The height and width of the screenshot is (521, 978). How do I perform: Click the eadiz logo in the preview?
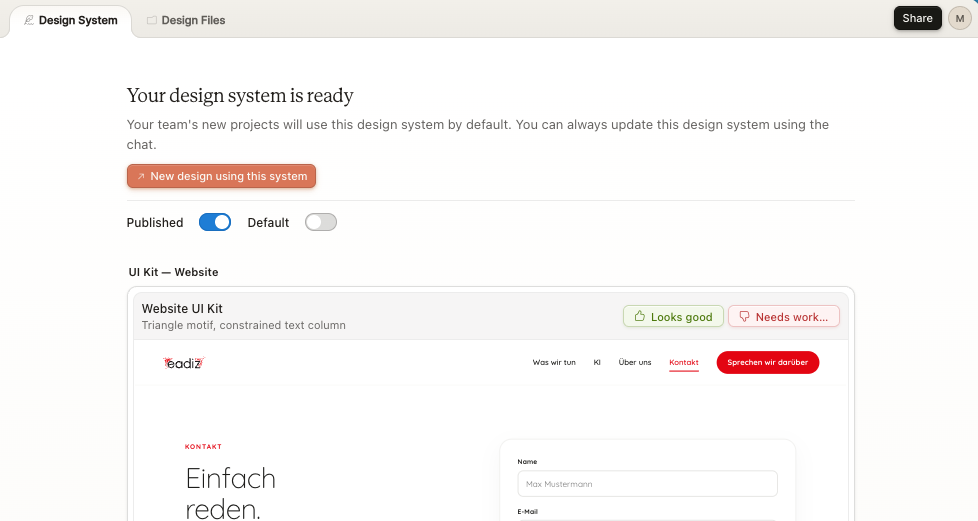click(184, 363)
